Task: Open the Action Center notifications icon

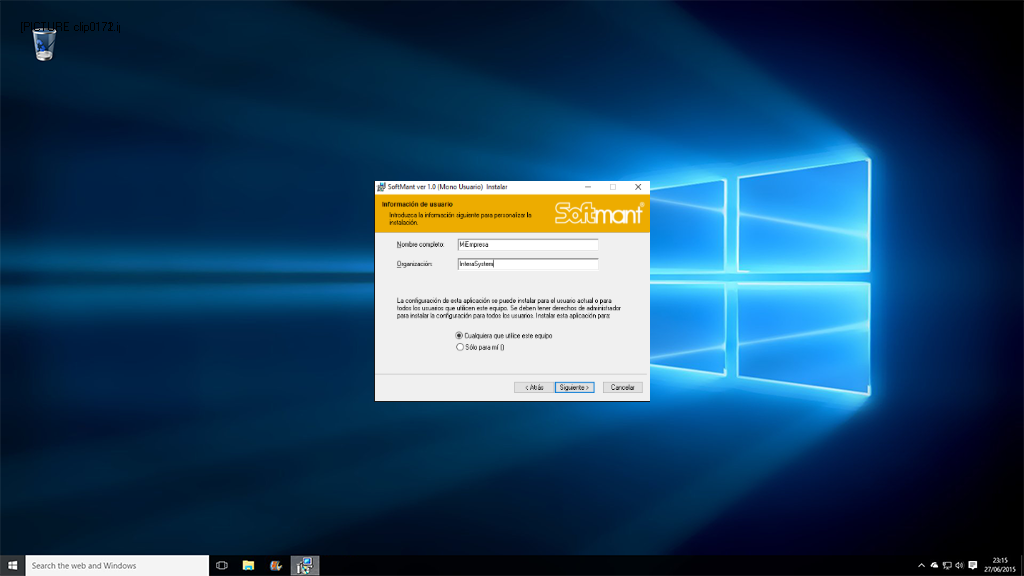Action: [973, 565]
